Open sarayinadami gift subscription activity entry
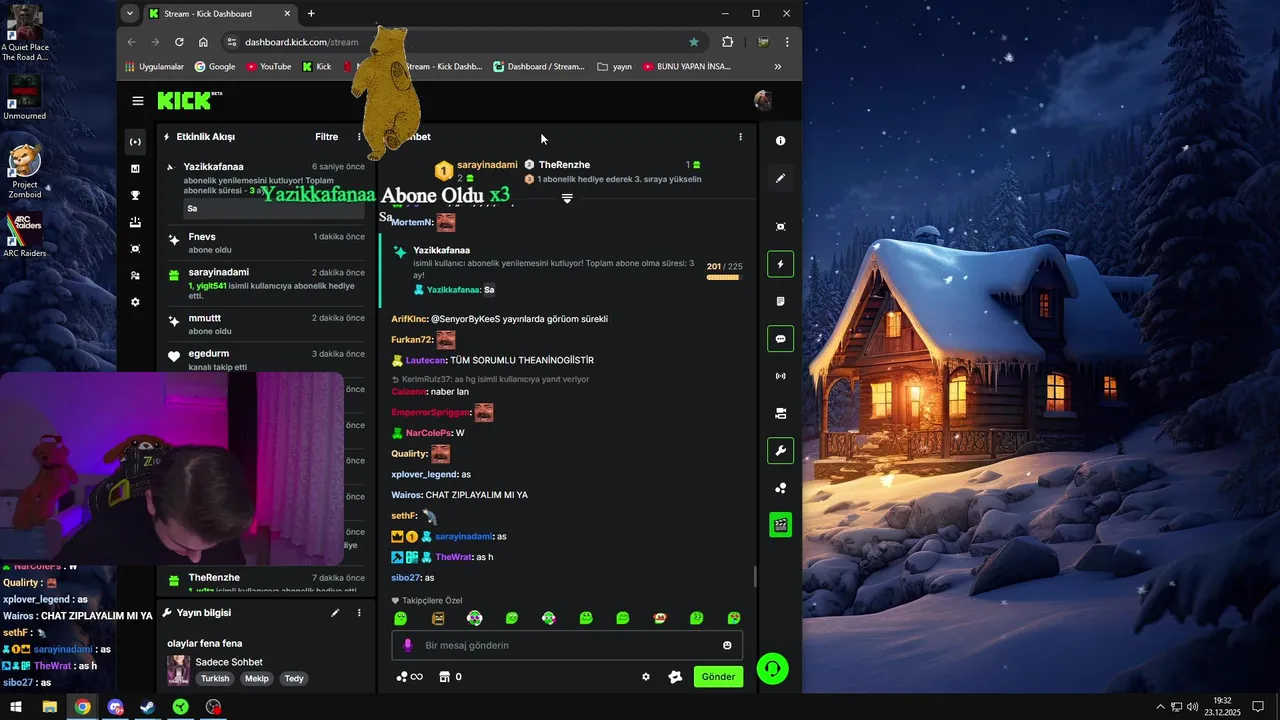The height and width of the screenshot is (720, 1280). (x=267, y=284)
